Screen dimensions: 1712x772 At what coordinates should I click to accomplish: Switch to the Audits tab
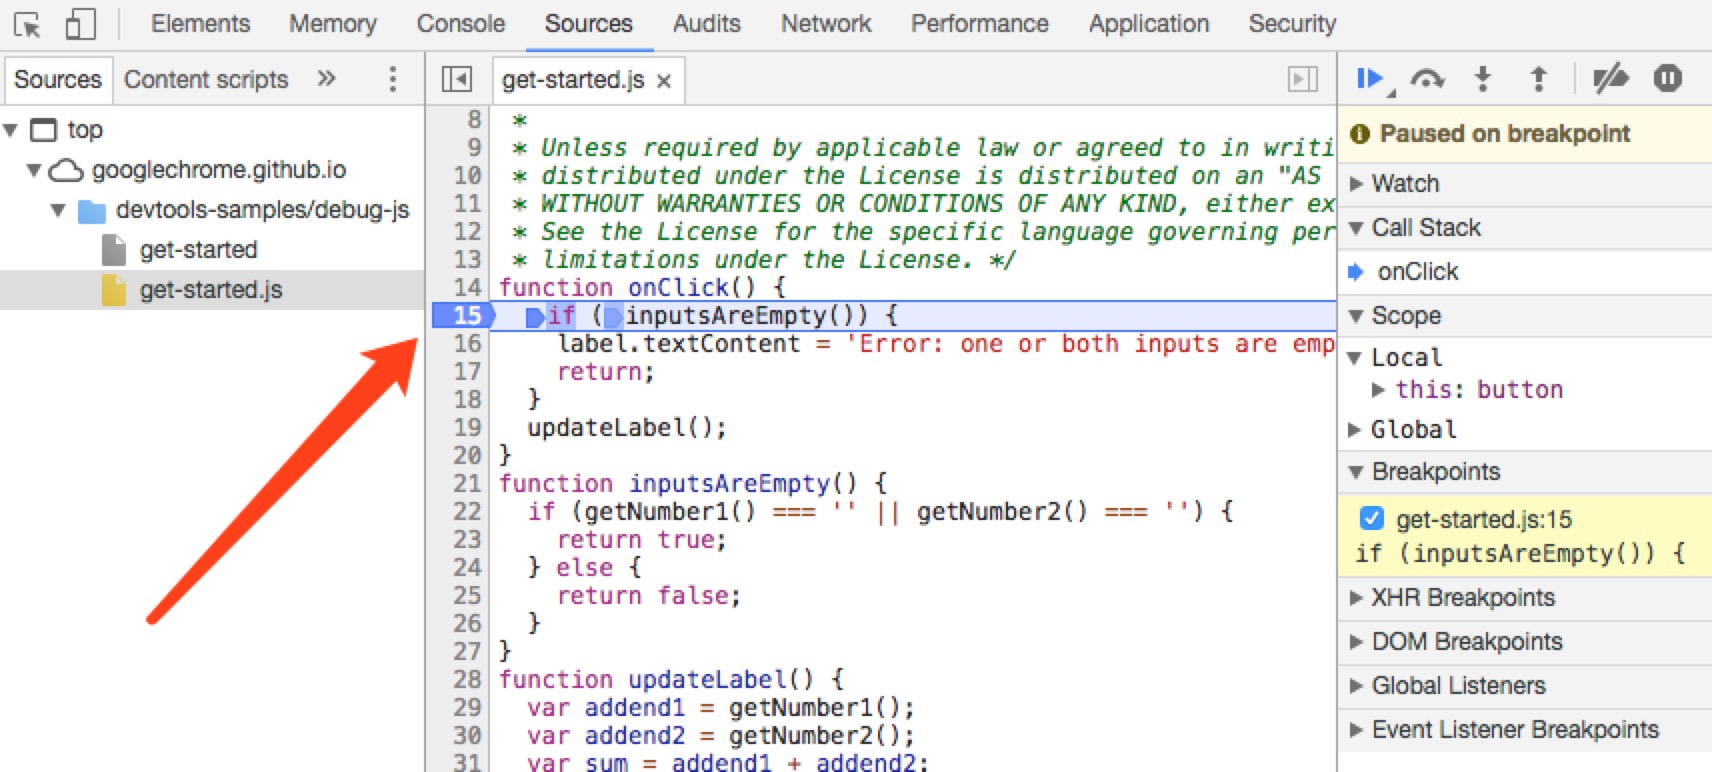coord(707,23)
